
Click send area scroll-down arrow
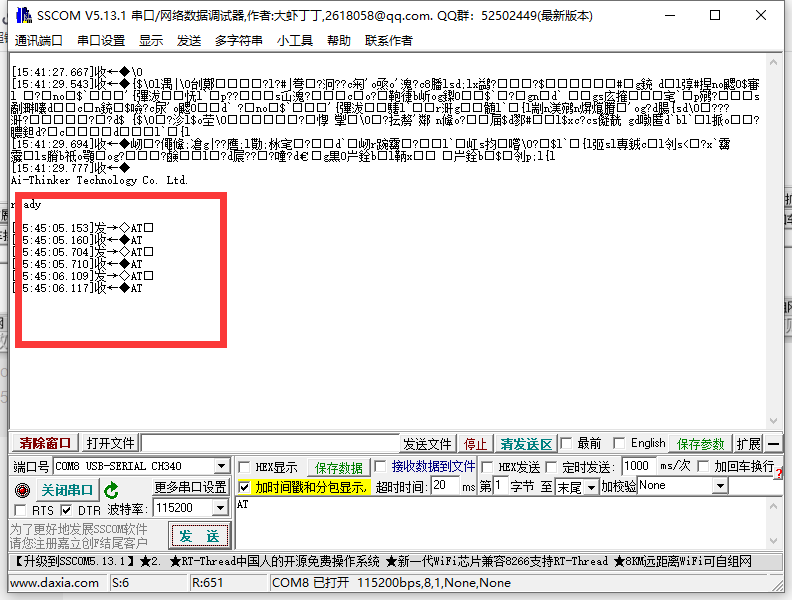[773, 541]
